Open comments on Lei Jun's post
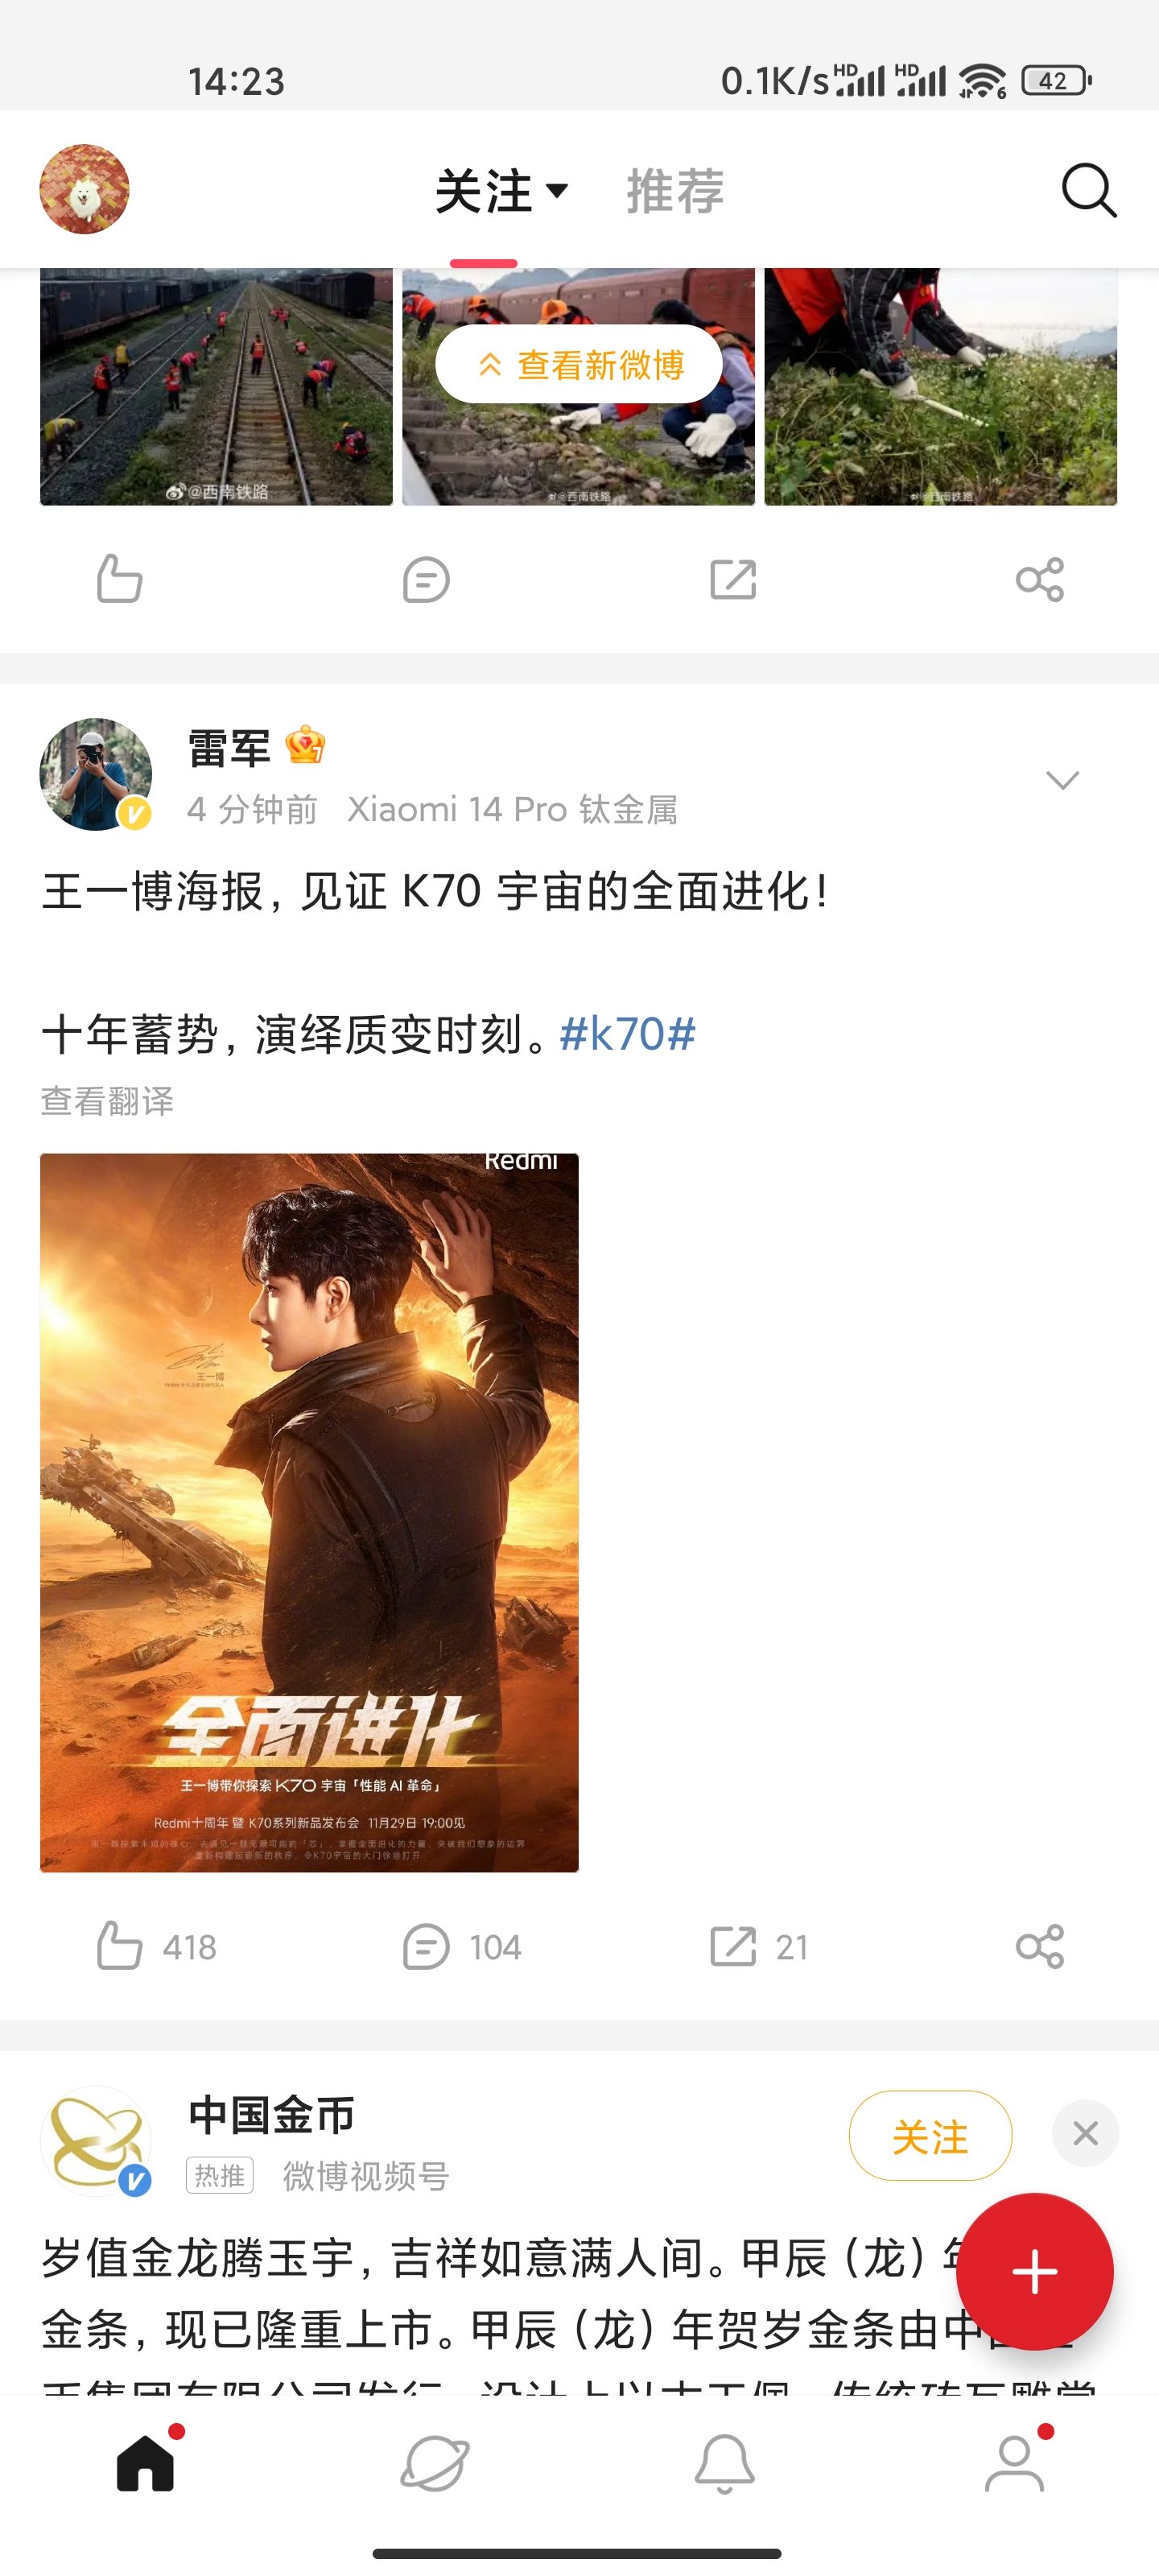The height and width of the screenshot is (2576, 1159). point(461,1946)
